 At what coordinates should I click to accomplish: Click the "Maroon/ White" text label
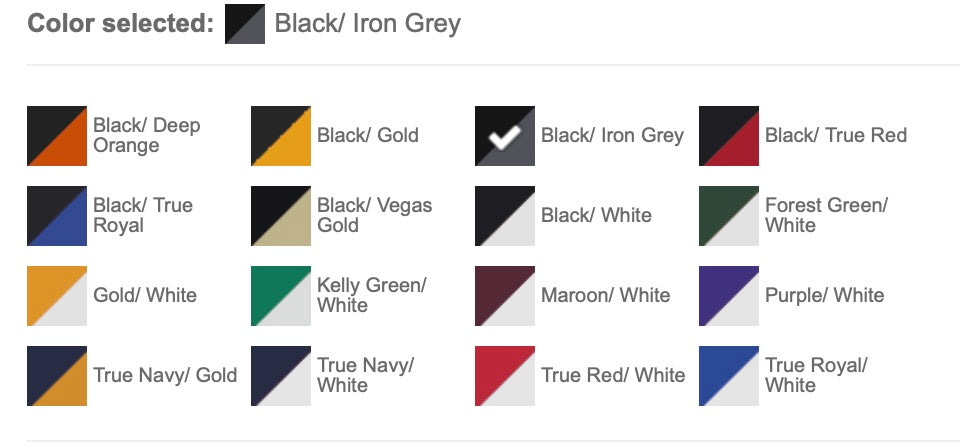pos(606,296)
